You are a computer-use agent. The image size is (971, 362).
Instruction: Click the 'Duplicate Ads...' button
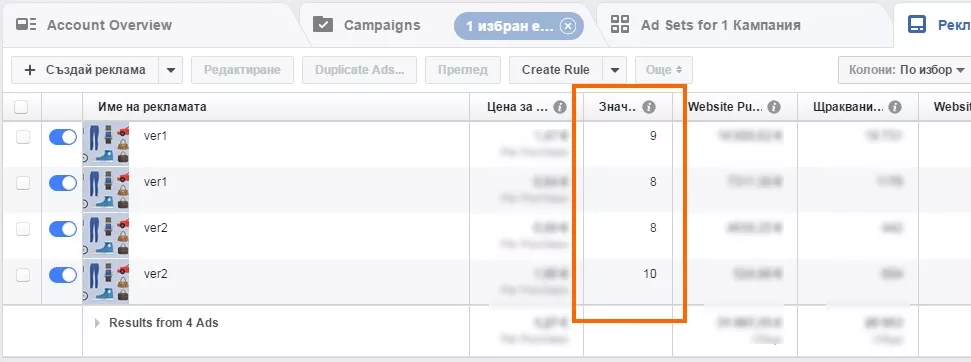[359, 70]
